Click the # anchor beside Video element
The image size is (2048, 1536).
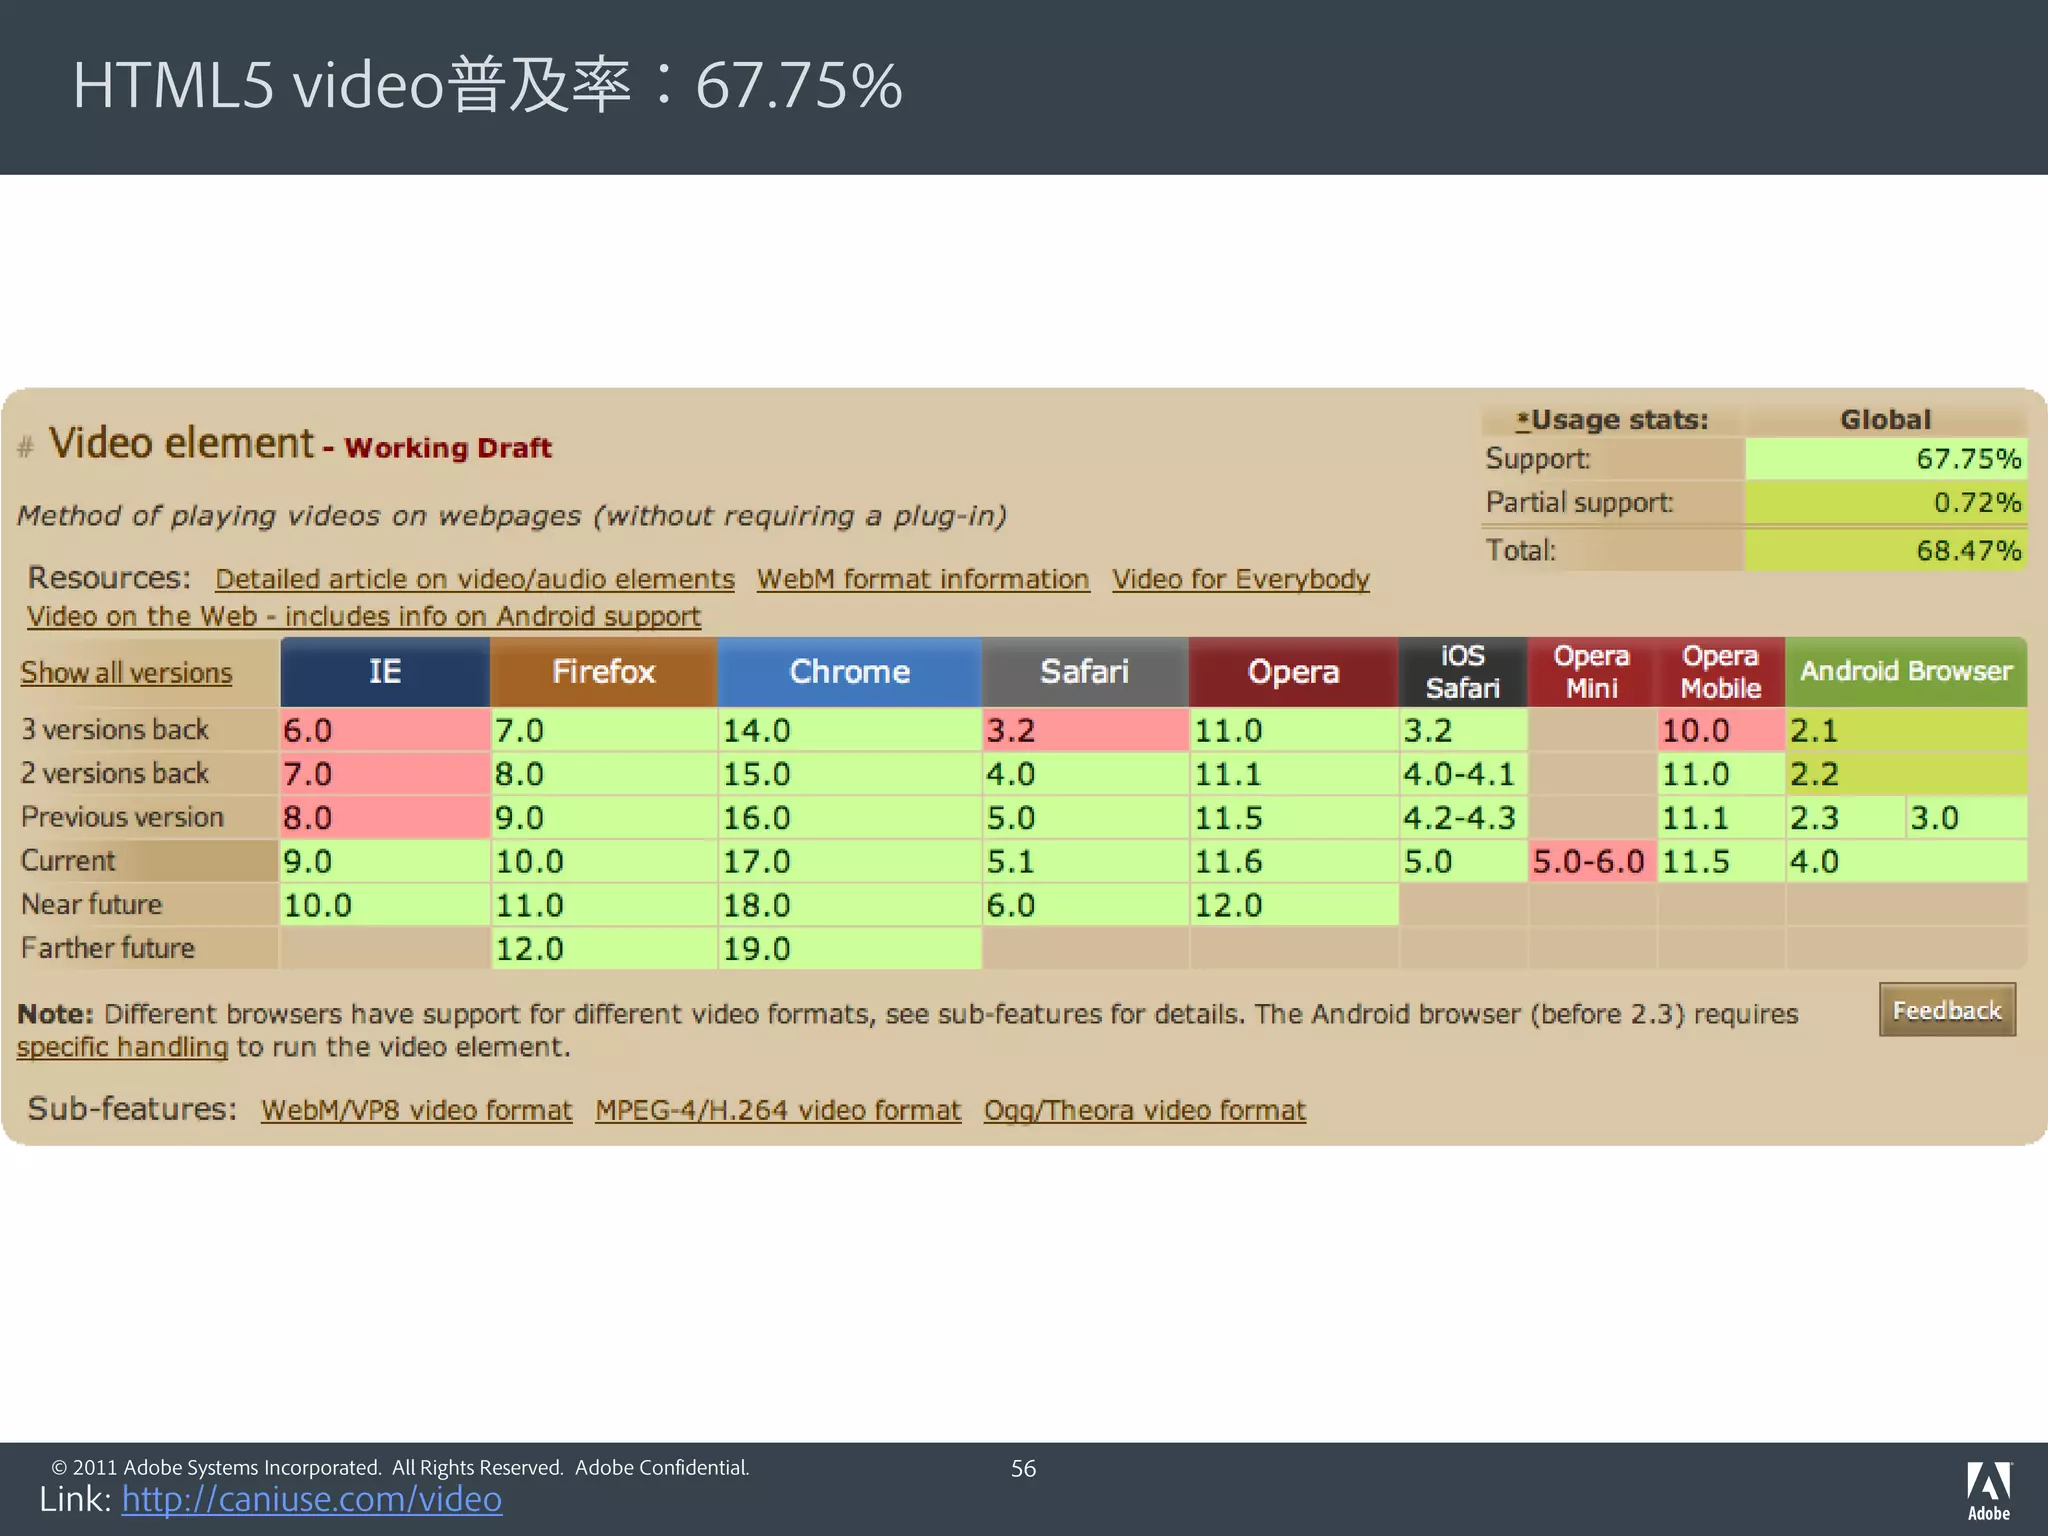(26, 446)
